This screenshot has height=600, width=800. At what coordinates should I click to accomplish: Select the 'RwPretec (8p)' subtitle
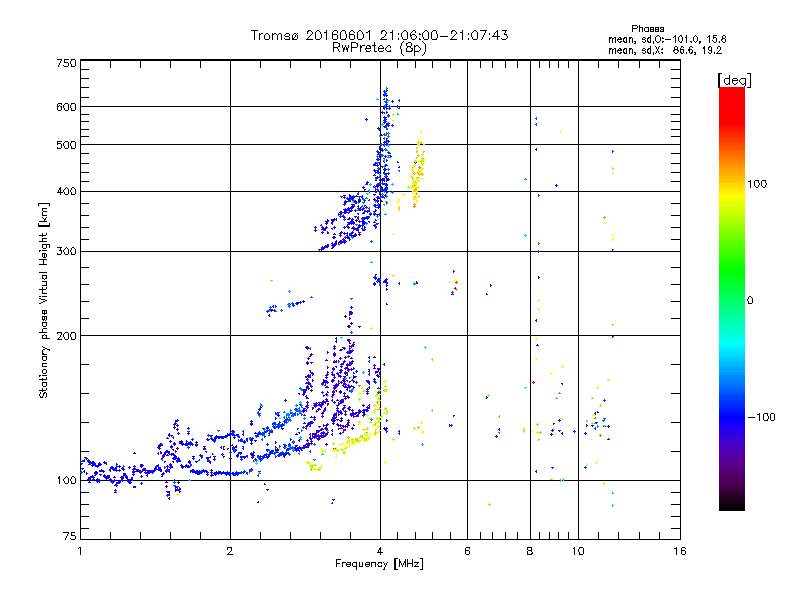(379, 48)
